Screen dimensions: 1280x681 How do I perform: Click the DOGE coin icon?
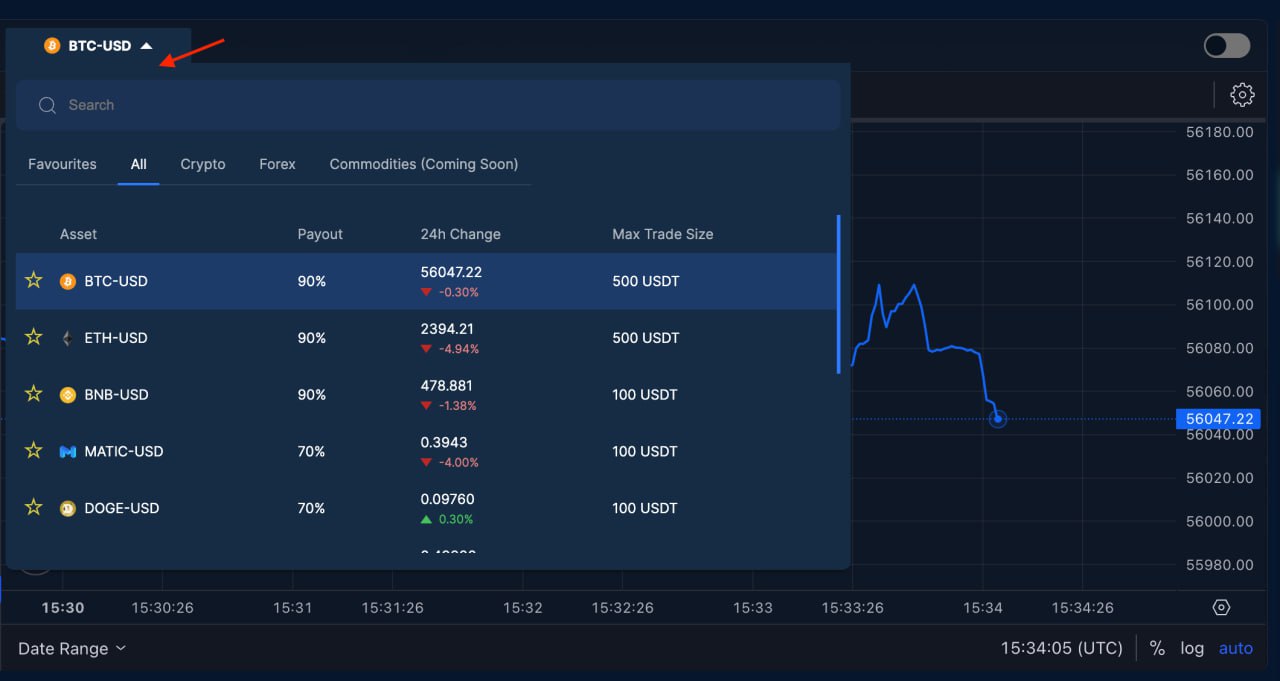(67, 508)
